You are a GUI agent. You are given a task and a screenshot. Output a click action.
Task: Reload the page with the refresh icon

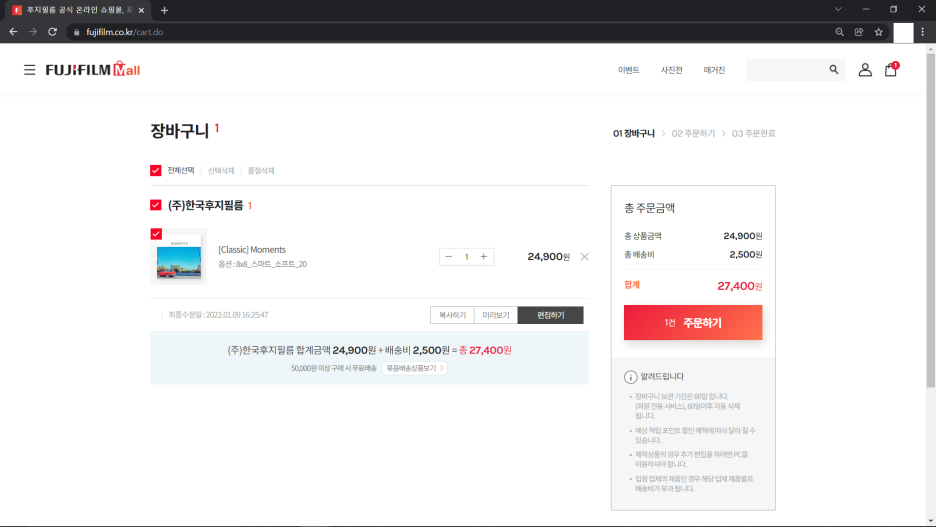tap(53, 32)
